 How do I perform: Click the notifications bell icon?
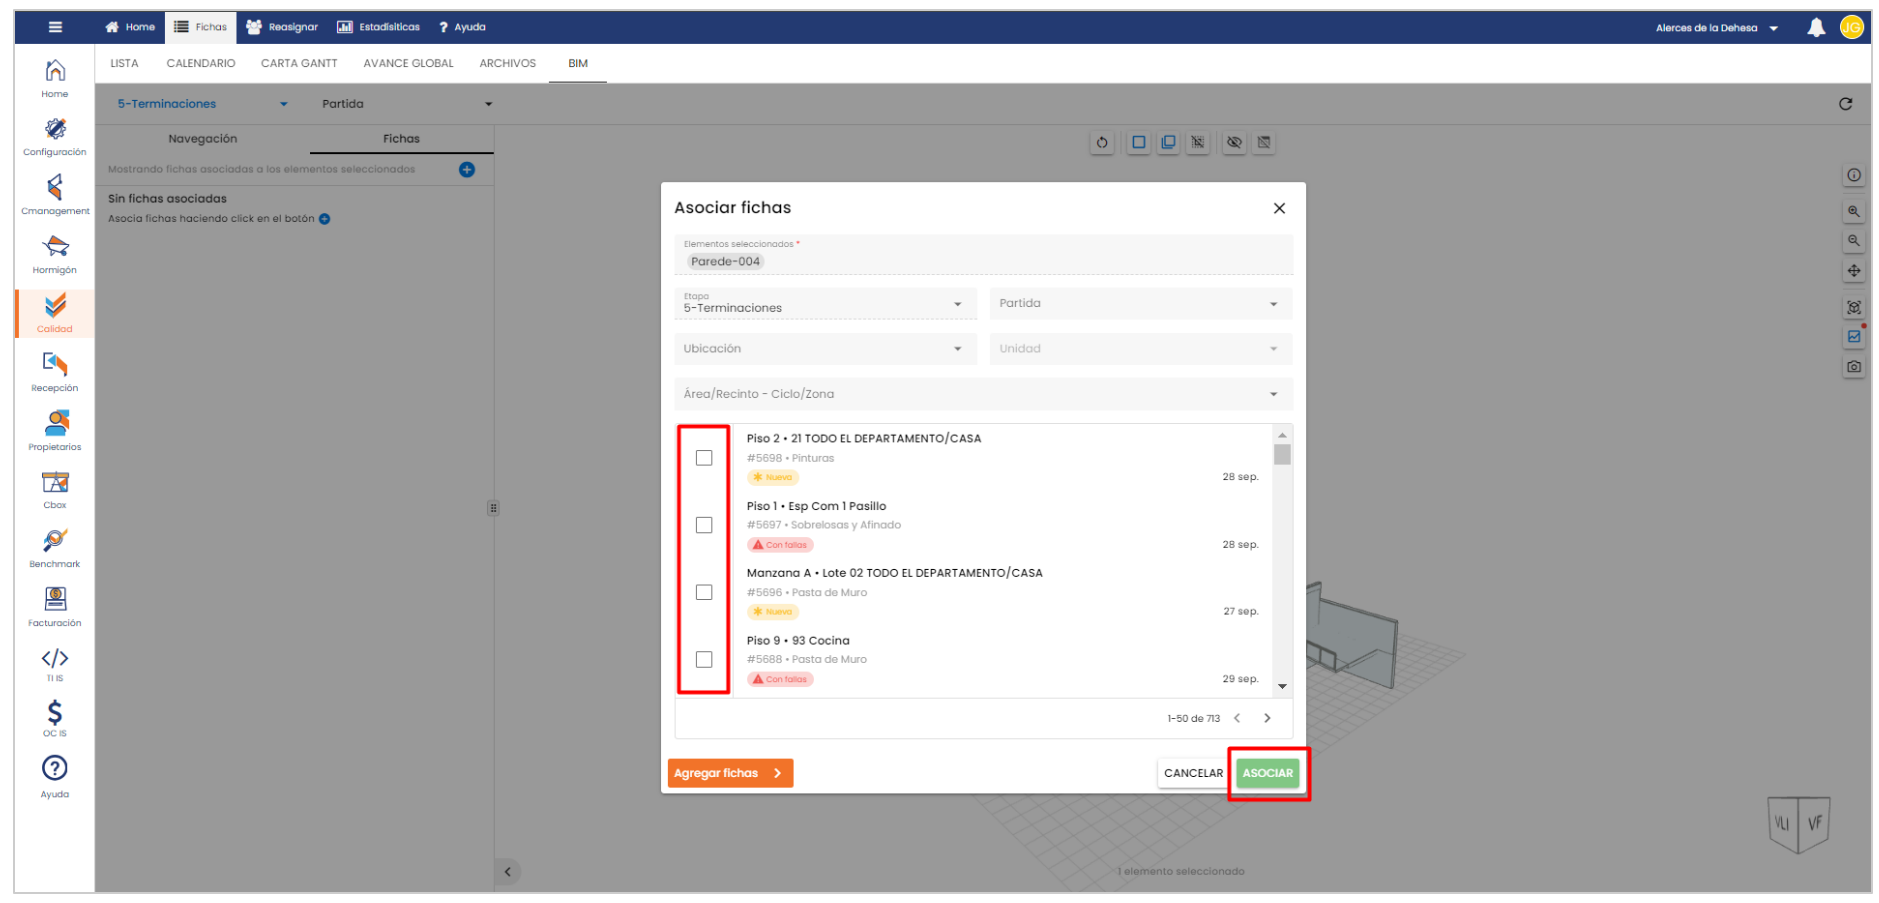(1816, 28)
